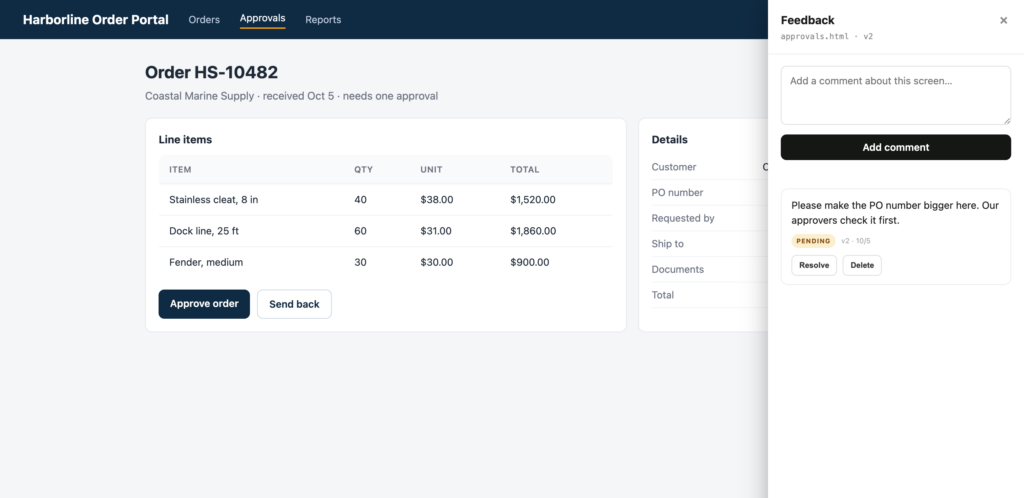Click the approvals.html · v2 subtitle

pyautogui.click(x=827, y=37)
